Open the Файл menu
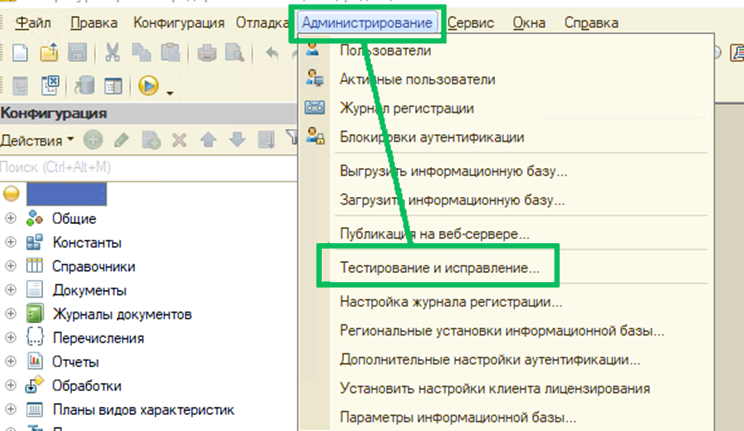 33,23
